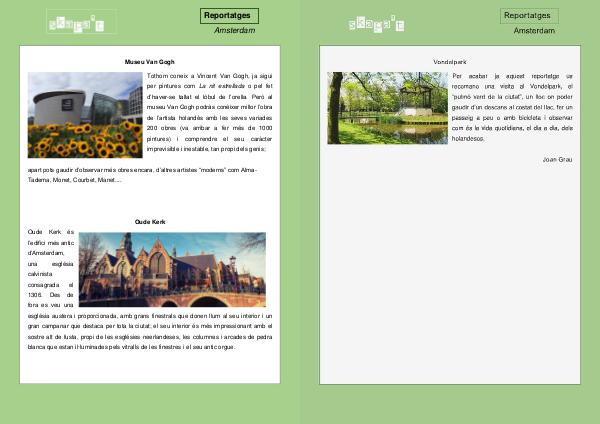Click the Amsterdam subtitle on the left page
The height and width of the screenshot is (424, 600).
[235, 31]
